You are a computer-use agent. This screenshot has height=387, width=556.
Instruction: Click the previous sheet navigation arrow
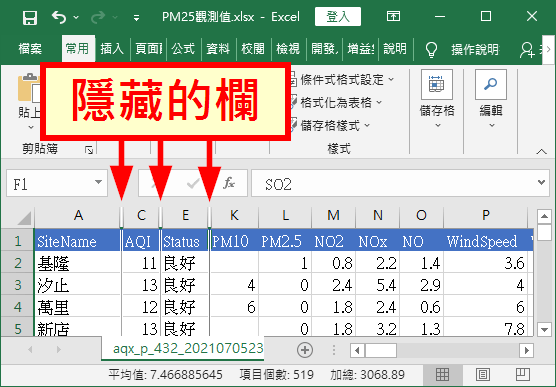30,349
